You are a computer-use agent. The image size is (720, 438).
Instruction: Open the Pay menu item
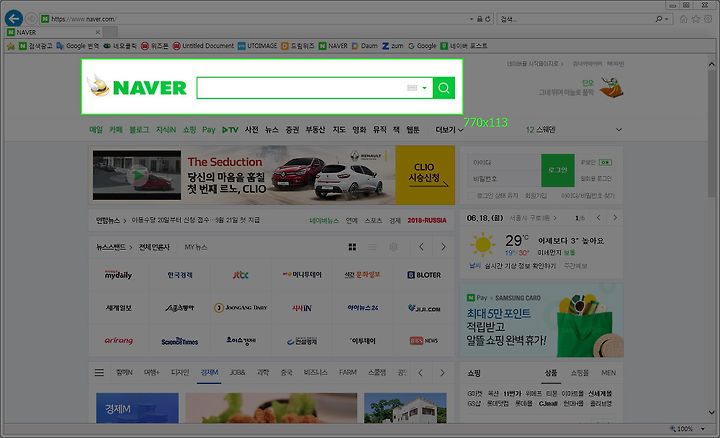208,130
